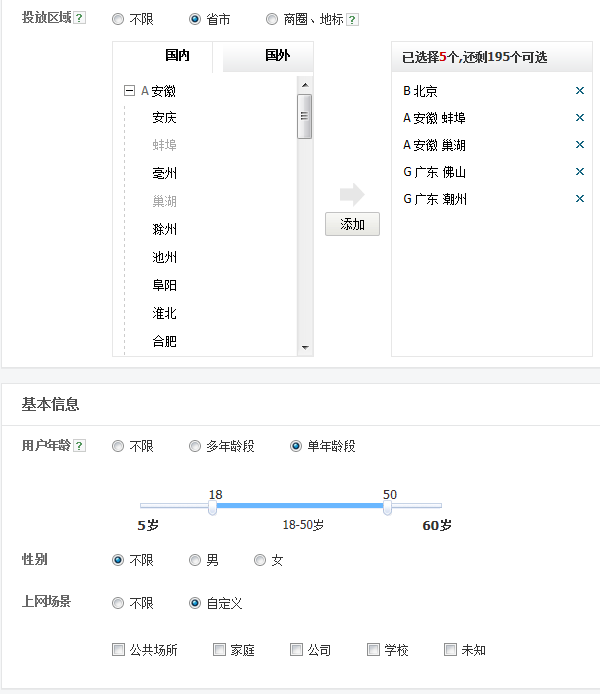Screen dimensions: 600x694
Task: Select 商圈、地标 radio option
Action: pyautogui.click(x=272, y=19)
